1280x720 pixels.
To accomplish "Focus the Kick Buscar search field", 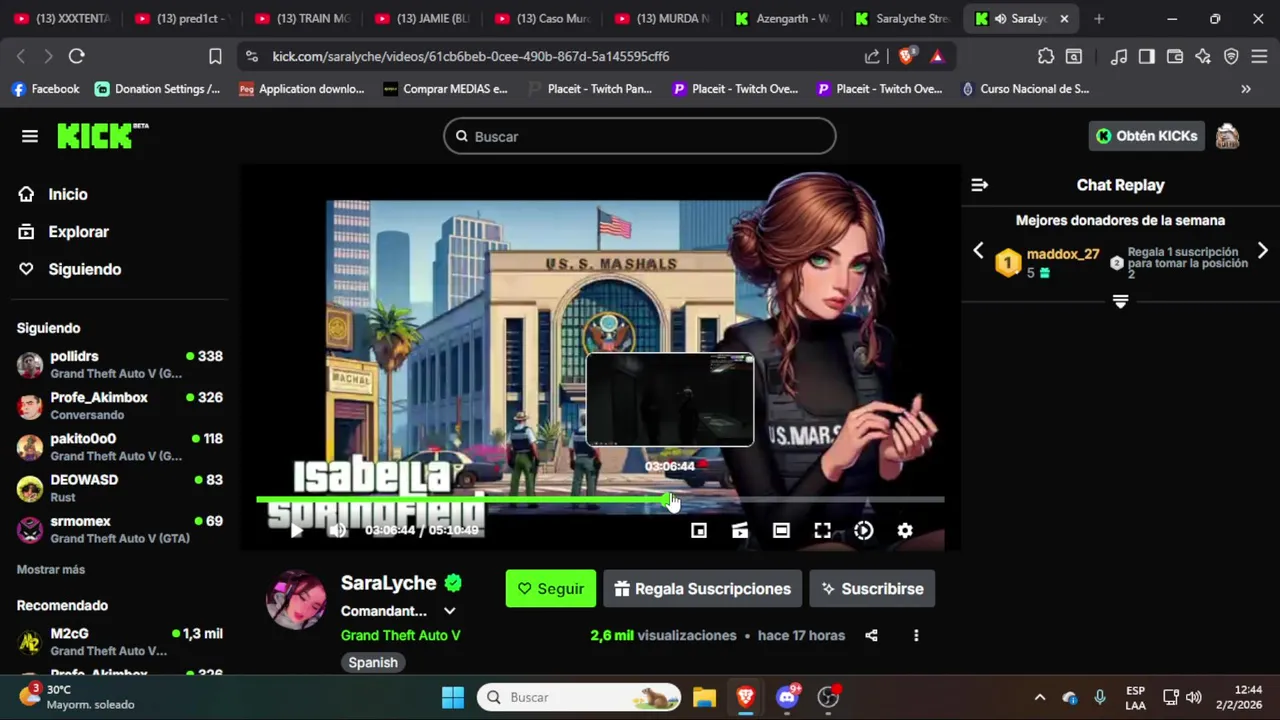I will coord(640,136).
